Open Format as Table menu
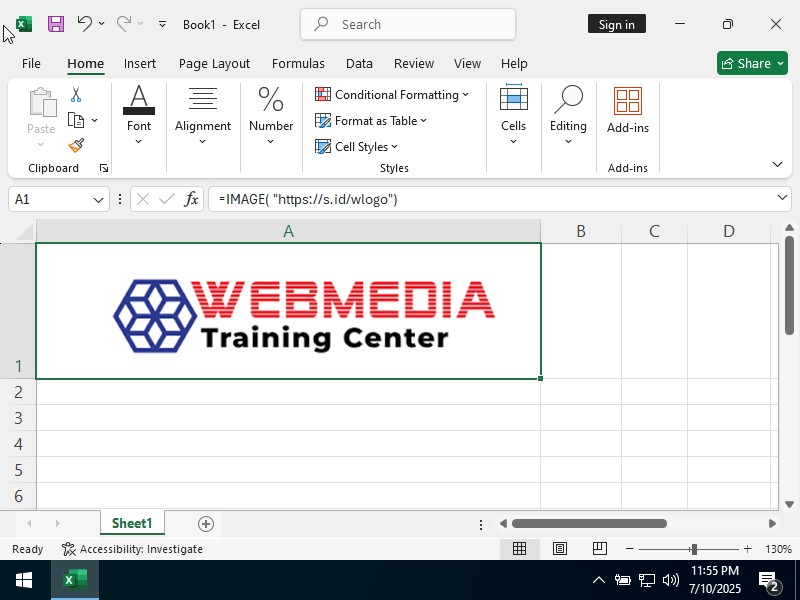Screen dimensions: 800x600 pos(371,120)
